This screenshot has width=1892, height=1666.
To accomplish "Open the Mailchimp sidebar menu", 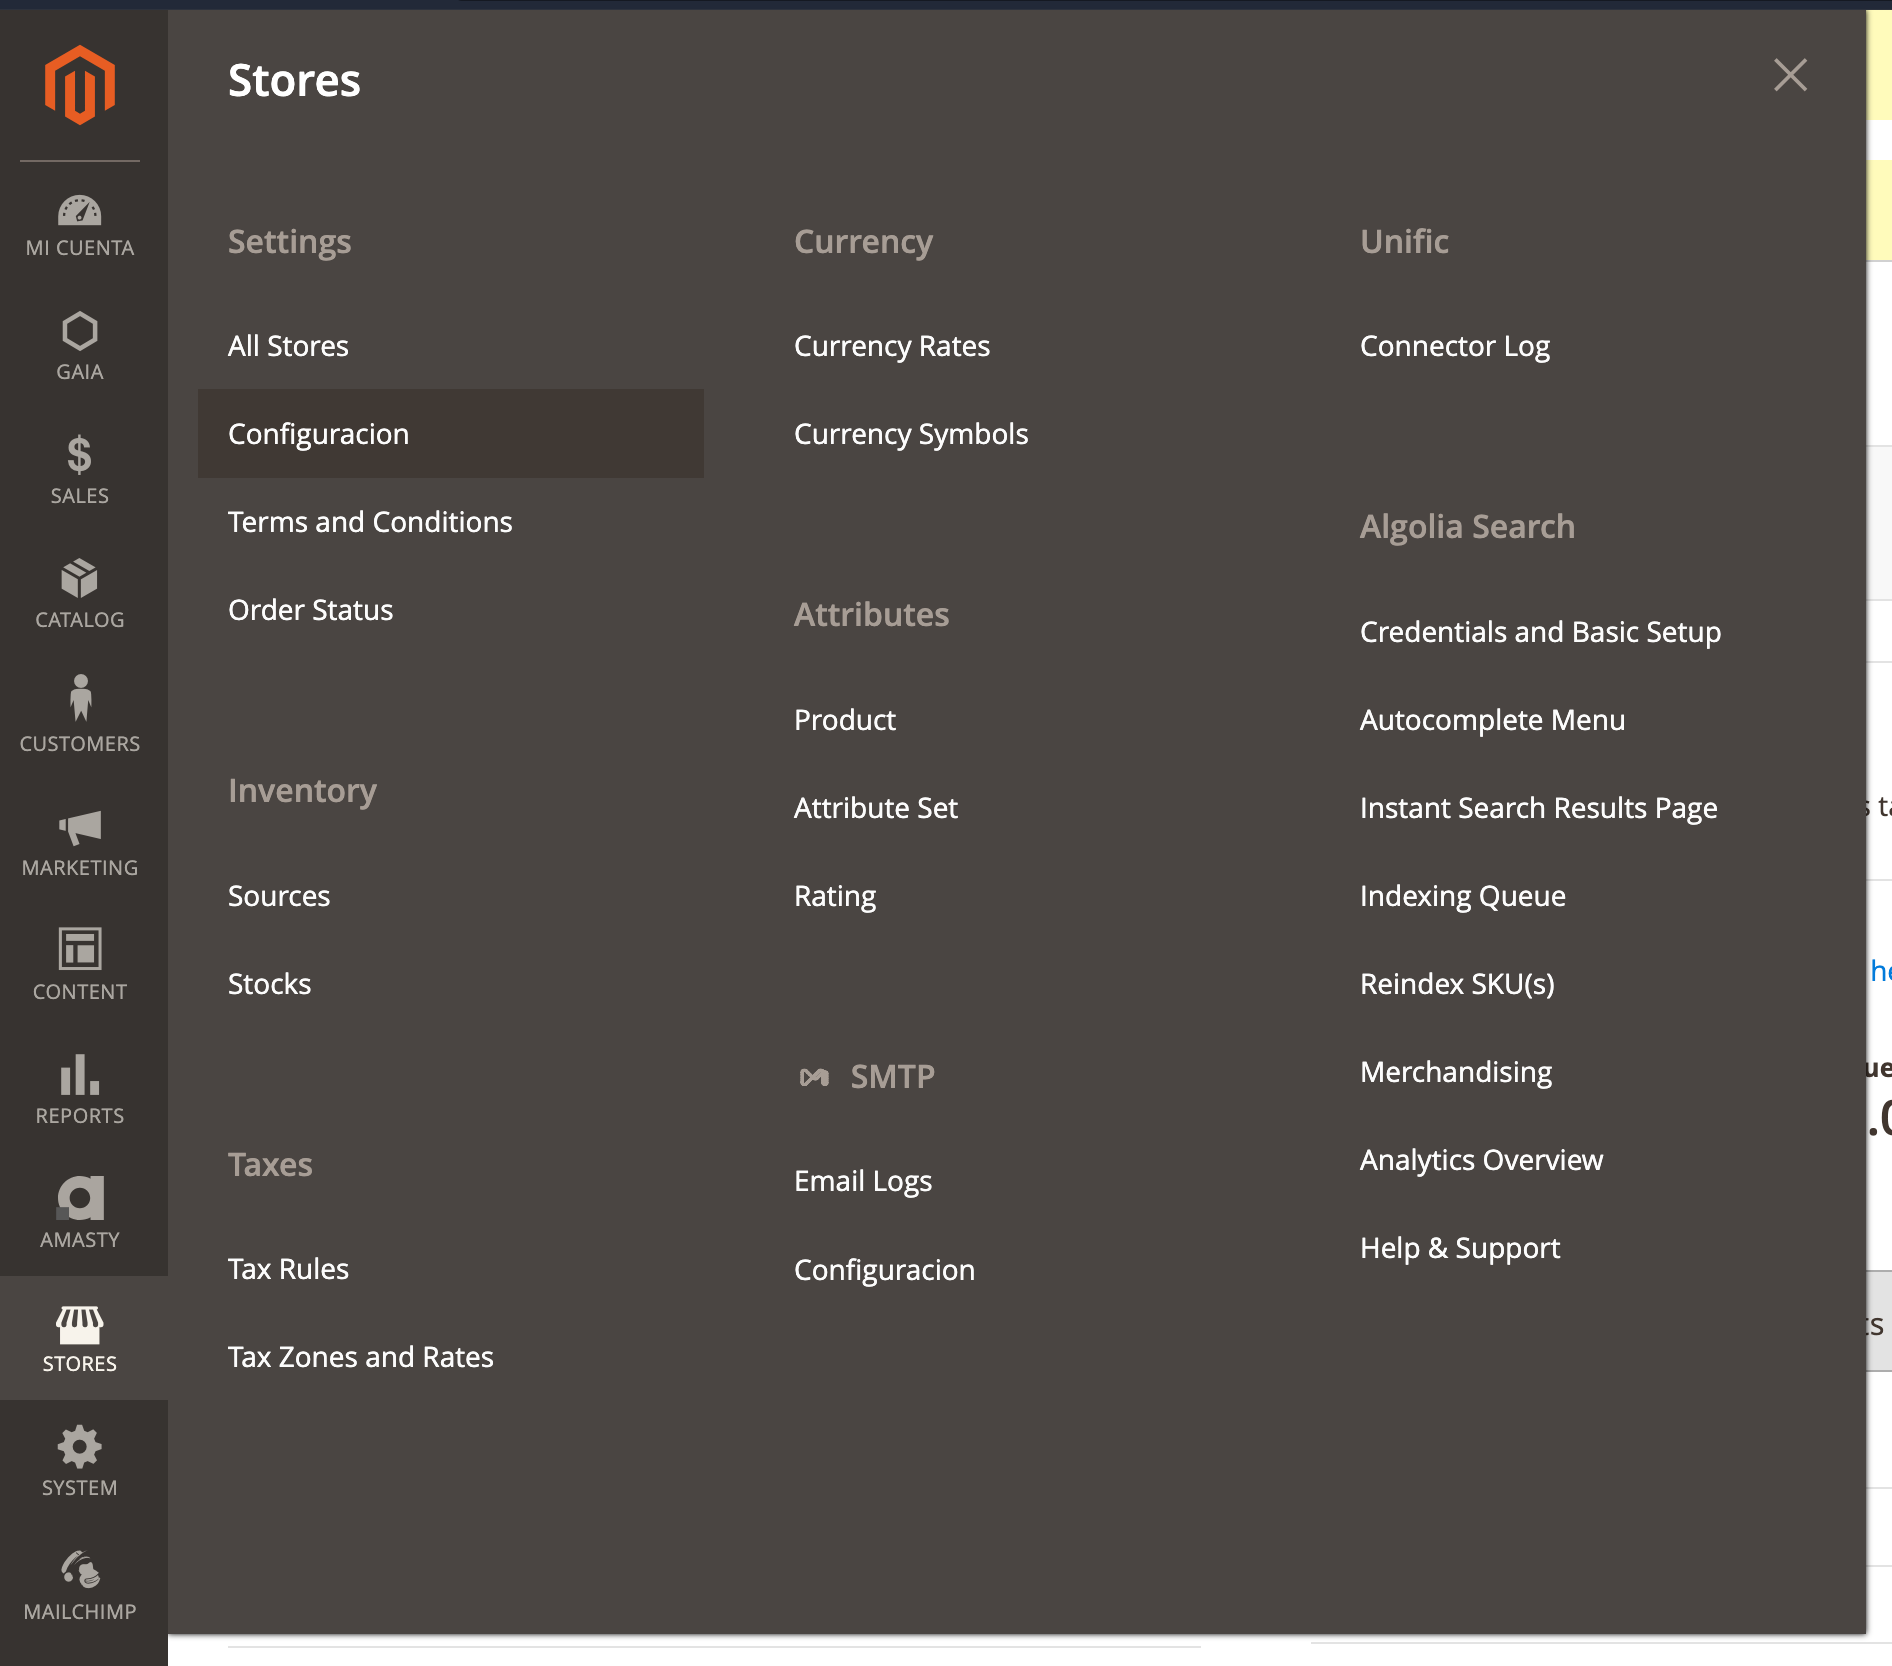I will (80, 1585).
